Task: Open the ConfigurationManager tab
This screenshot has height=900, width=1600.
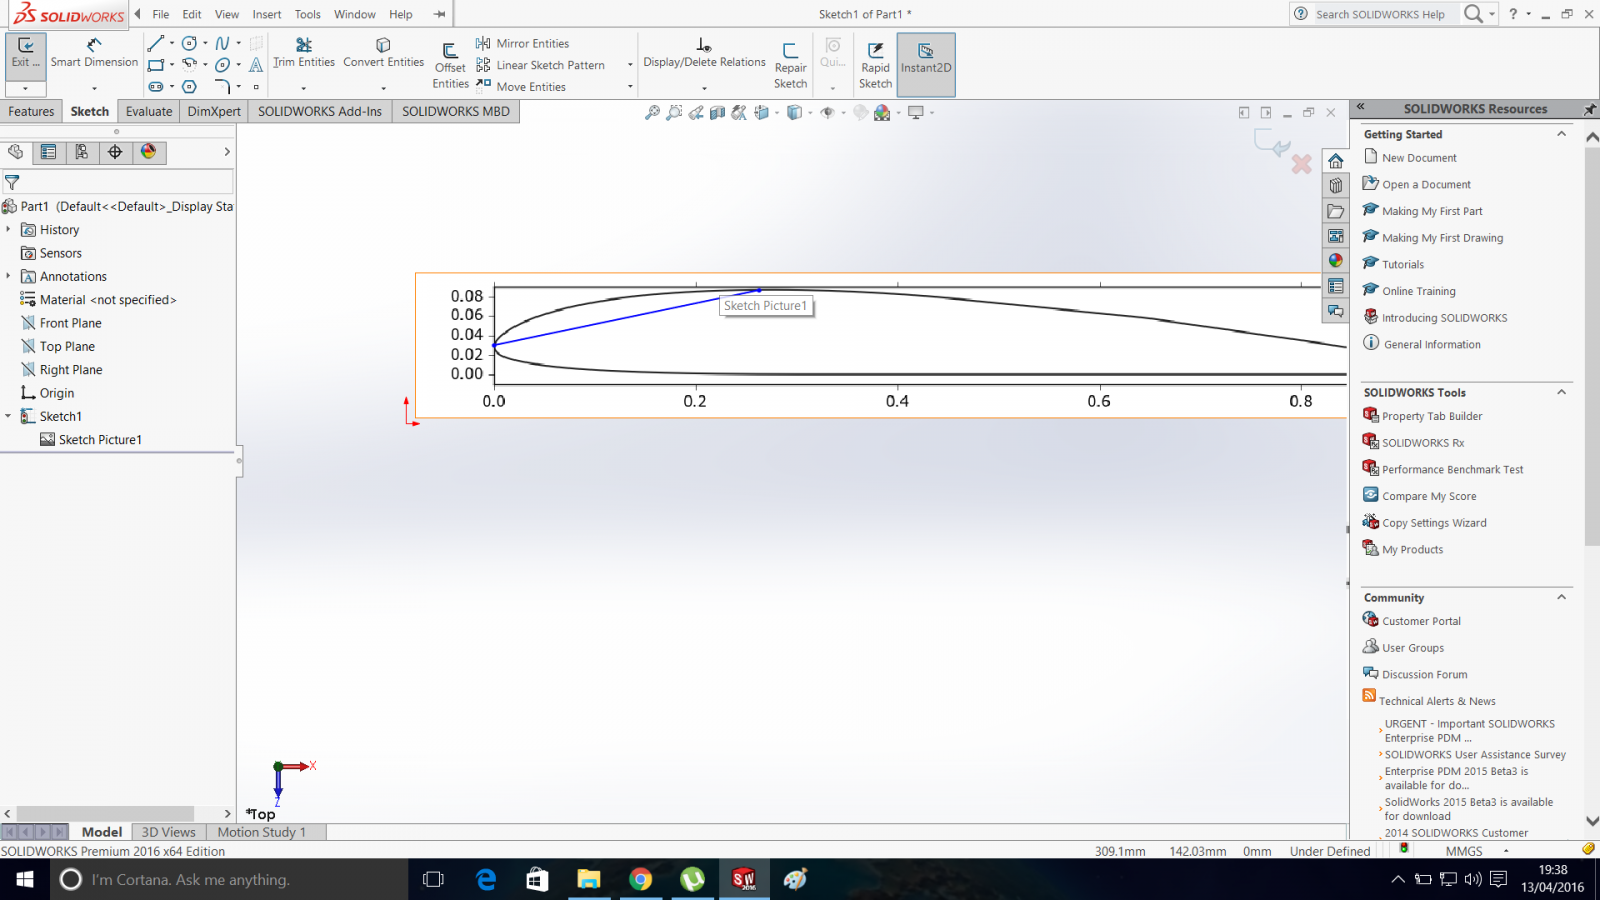Action: point(82,152)
